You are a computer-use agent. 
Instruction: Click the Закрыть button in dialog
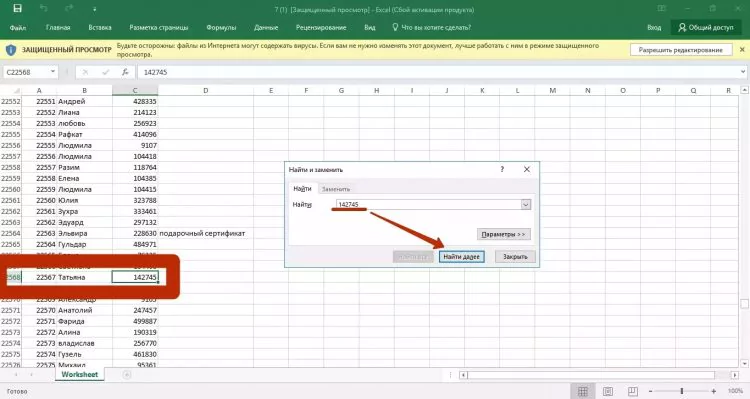(x=515, y=257)
